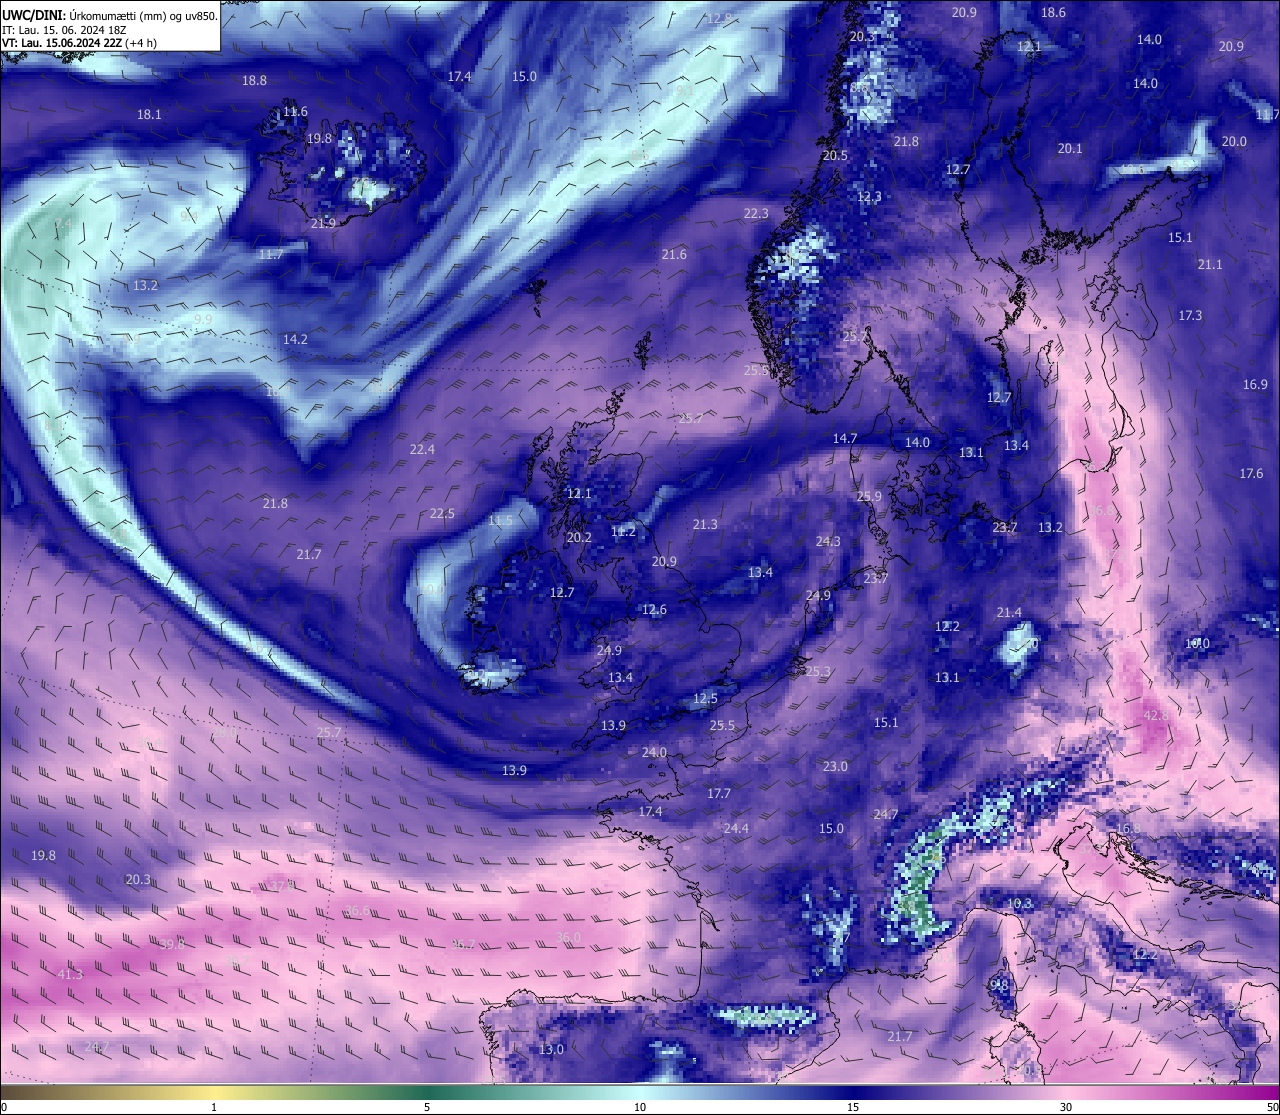Click the 39.8 value label

[x=172, y=944]
